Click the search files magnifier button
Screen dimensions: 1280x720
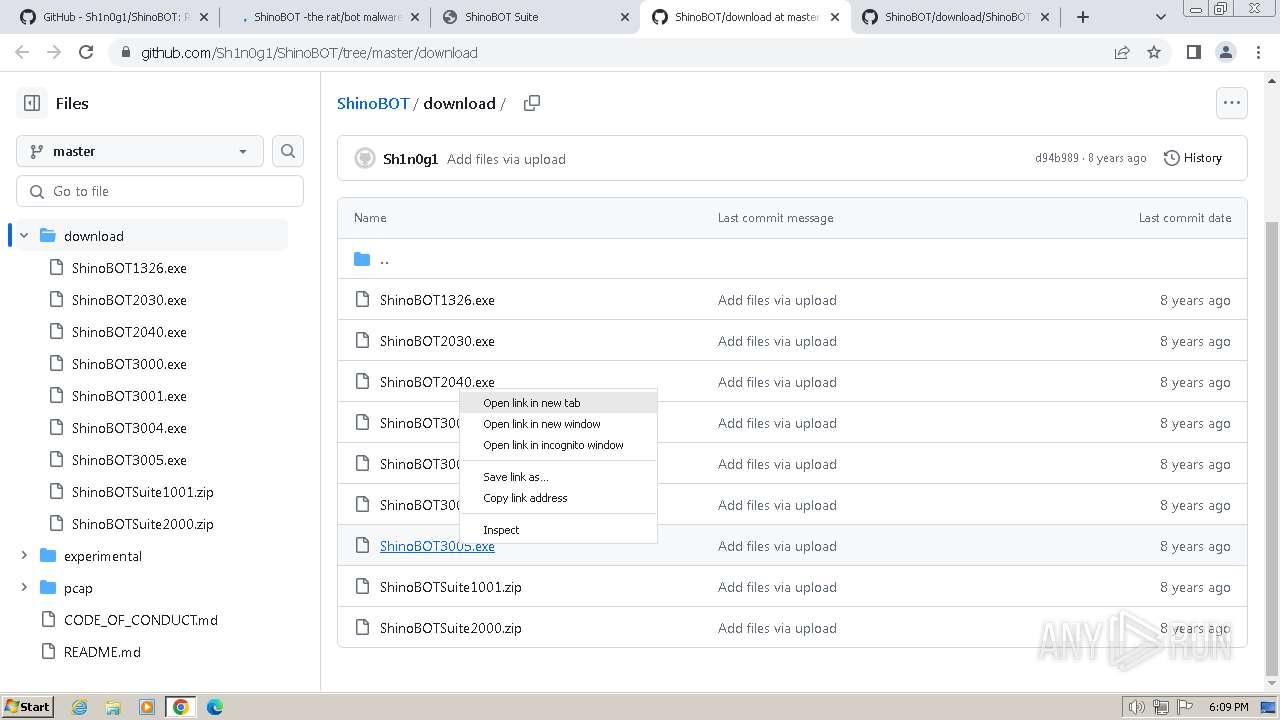coord(288,151)
